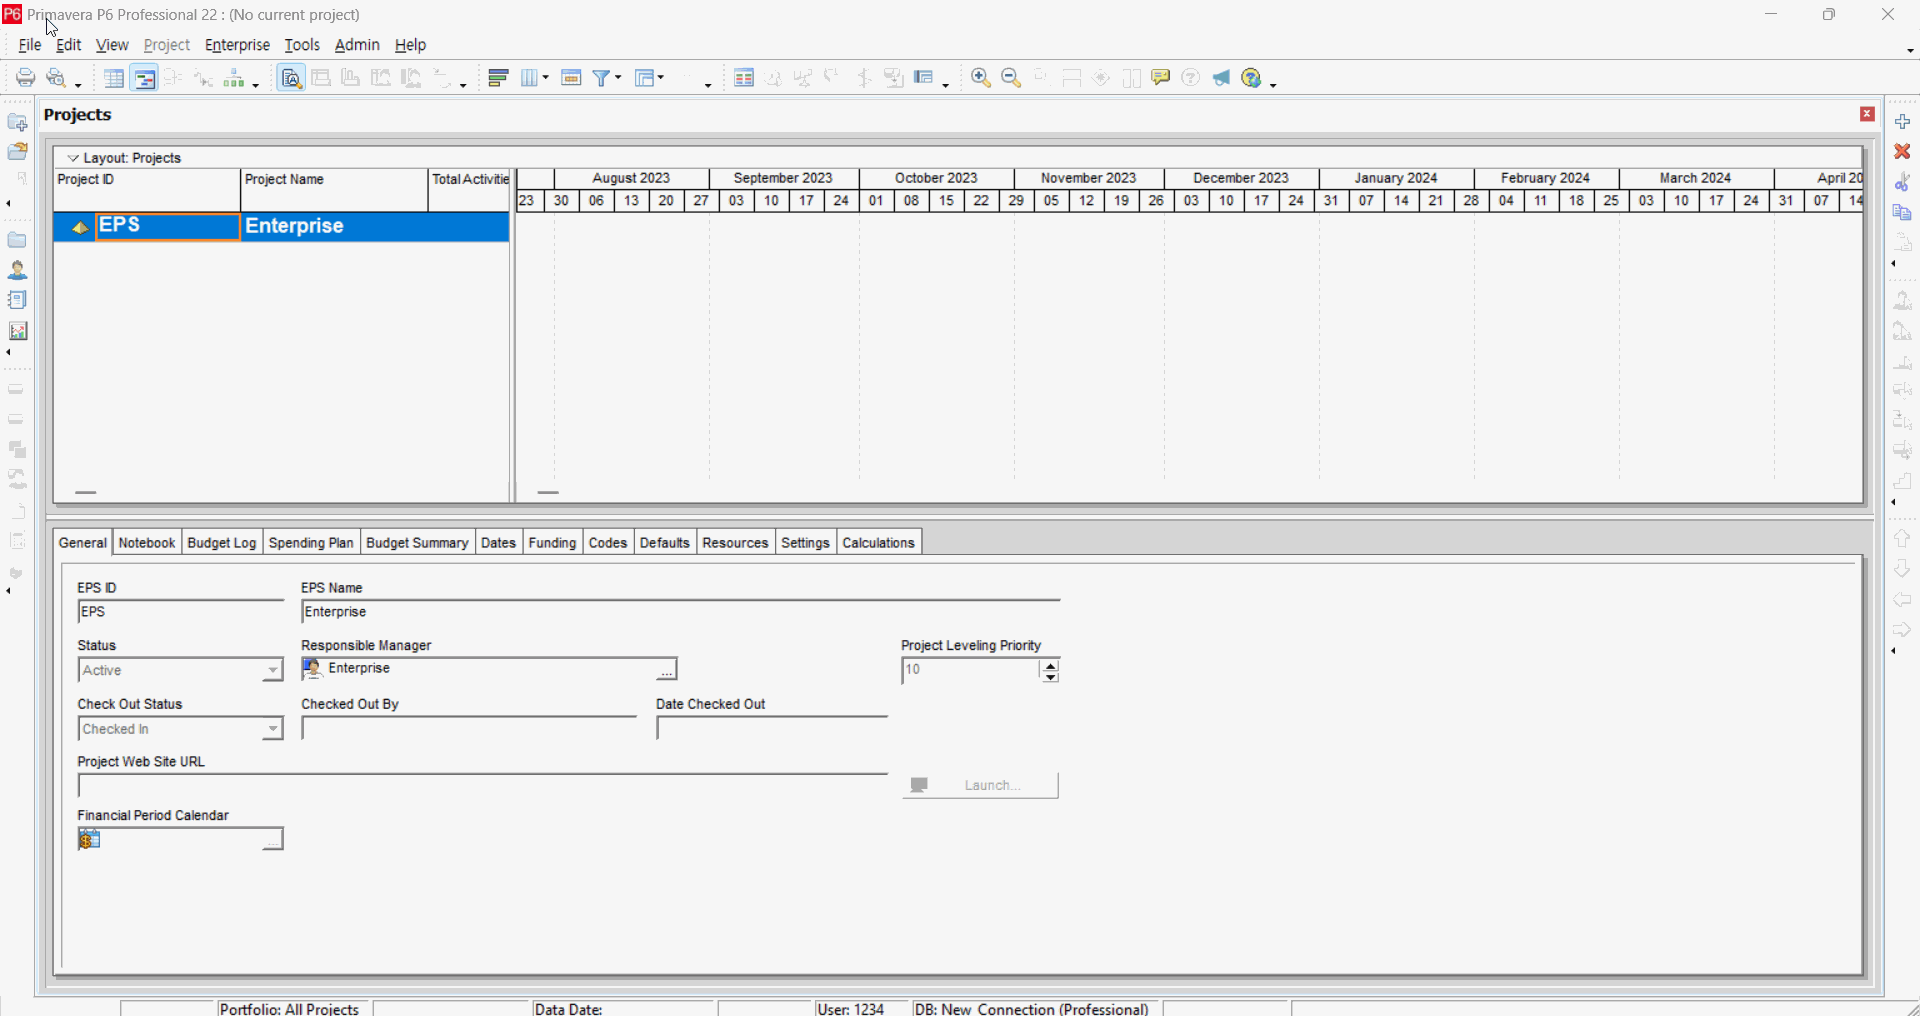
Task: Zoom in on the timescale
Action: point(981,78)
